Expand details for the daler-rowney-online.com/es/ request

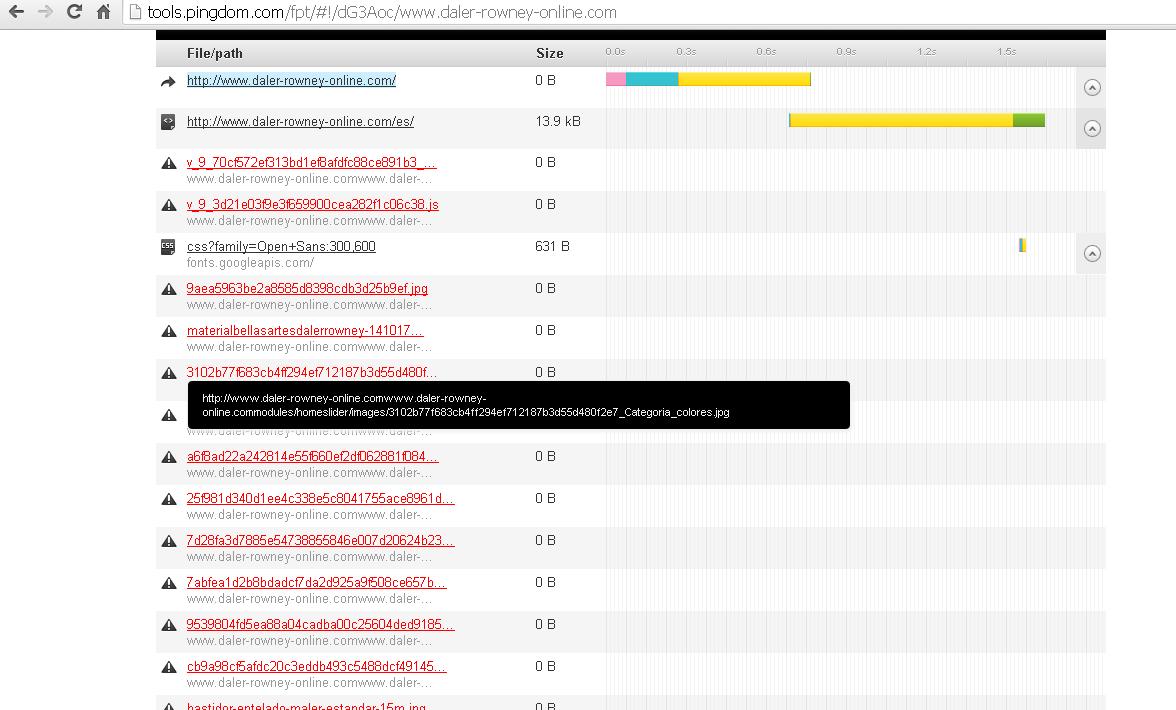(1092, 128)
